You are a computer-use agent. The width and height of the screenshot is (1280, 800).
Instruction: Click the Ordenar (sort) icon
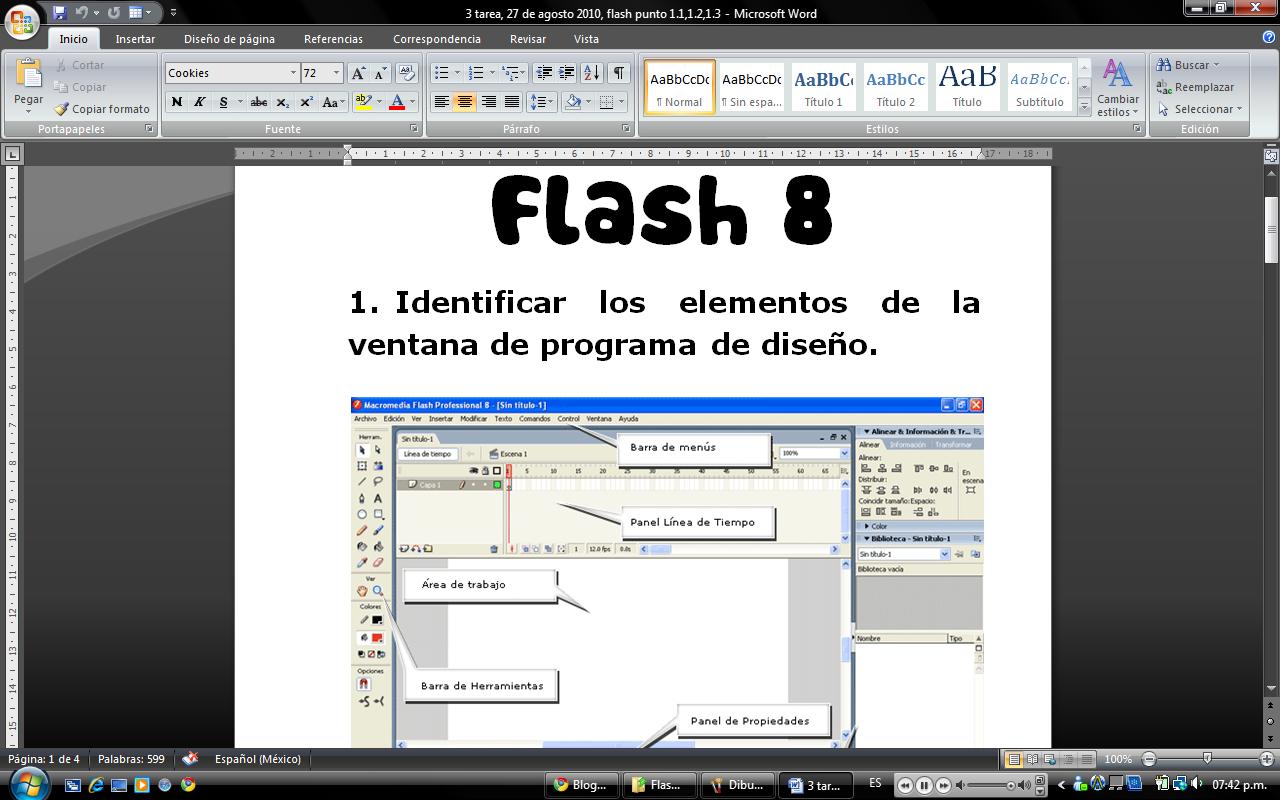(x=590, y=72)
